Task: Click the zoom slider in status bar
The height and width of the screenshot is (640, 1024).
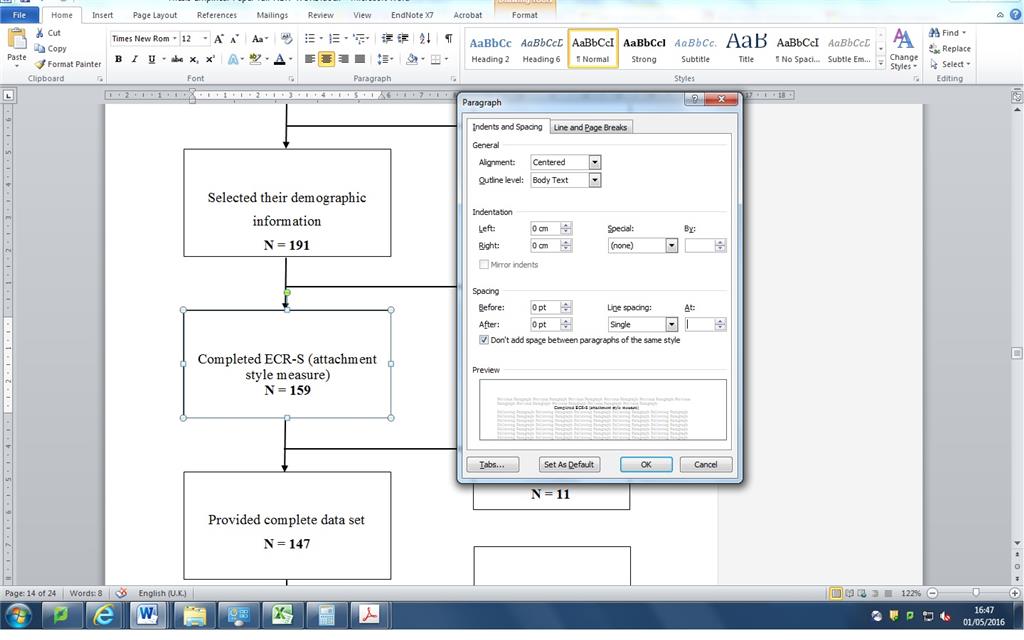Action: [976, 593]
